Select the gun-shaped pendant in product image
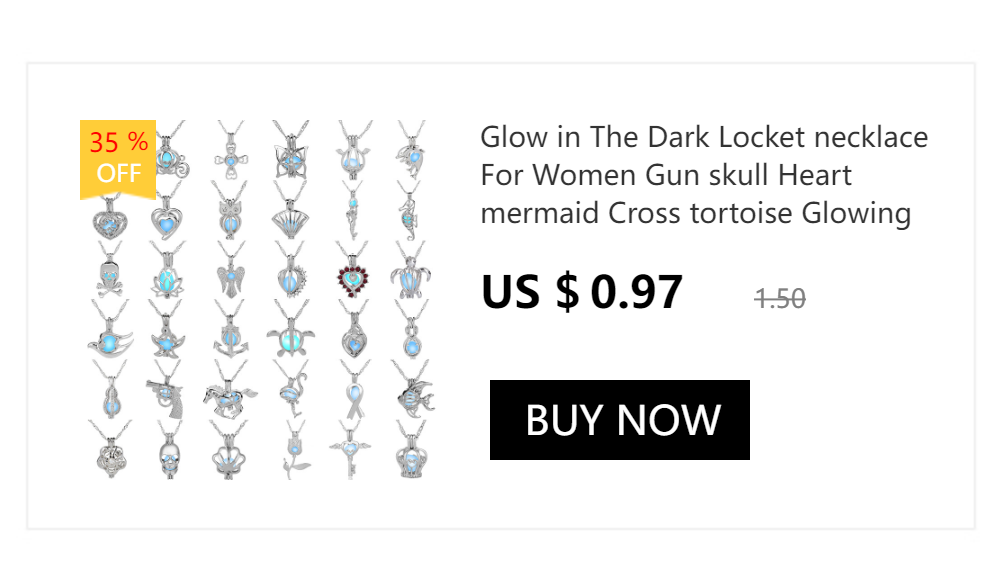The width and height of the screenshot is (1000, 580). tap(165, 392)
